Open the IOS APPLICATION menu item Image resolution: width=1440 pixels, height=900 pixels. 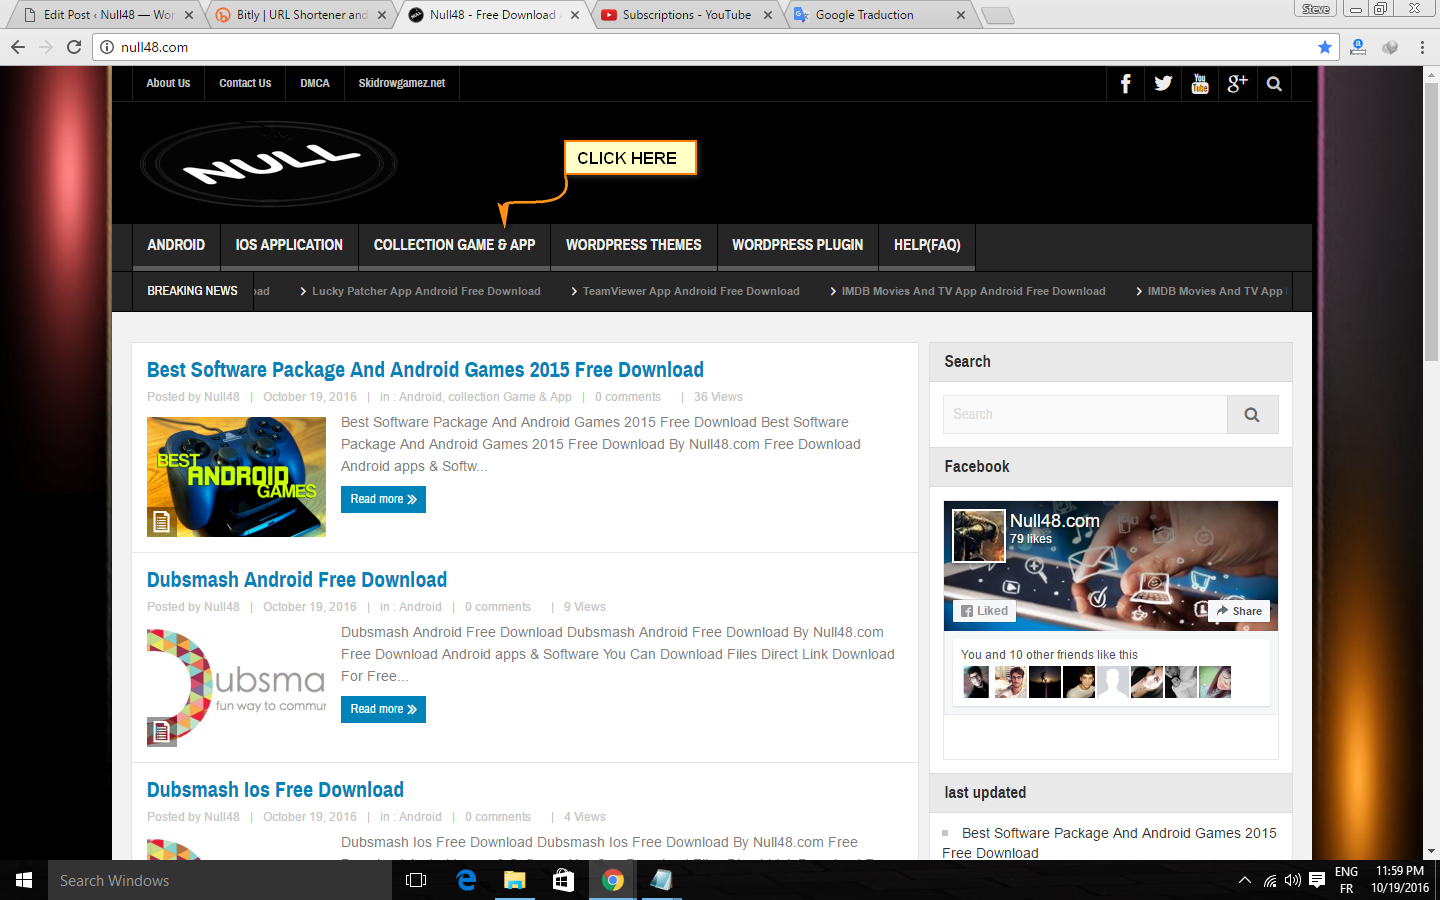289,245
